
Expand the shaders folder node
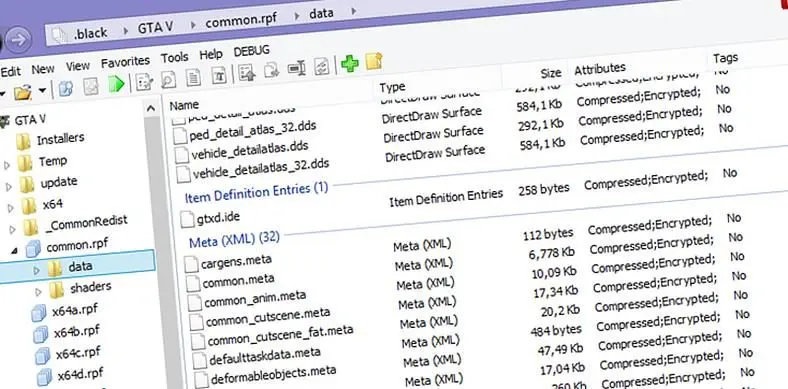coord(39,291)
